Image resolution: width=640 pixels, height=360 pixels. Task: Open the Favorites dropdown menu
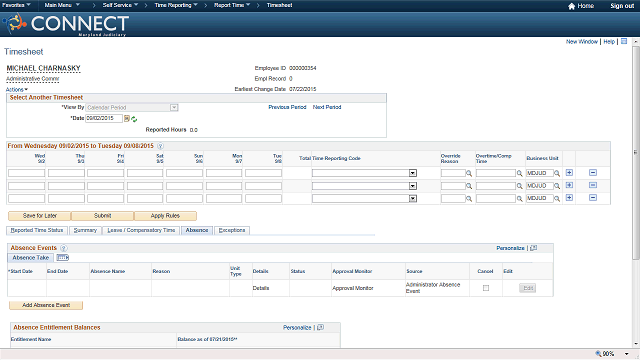(x=16, y=5)
